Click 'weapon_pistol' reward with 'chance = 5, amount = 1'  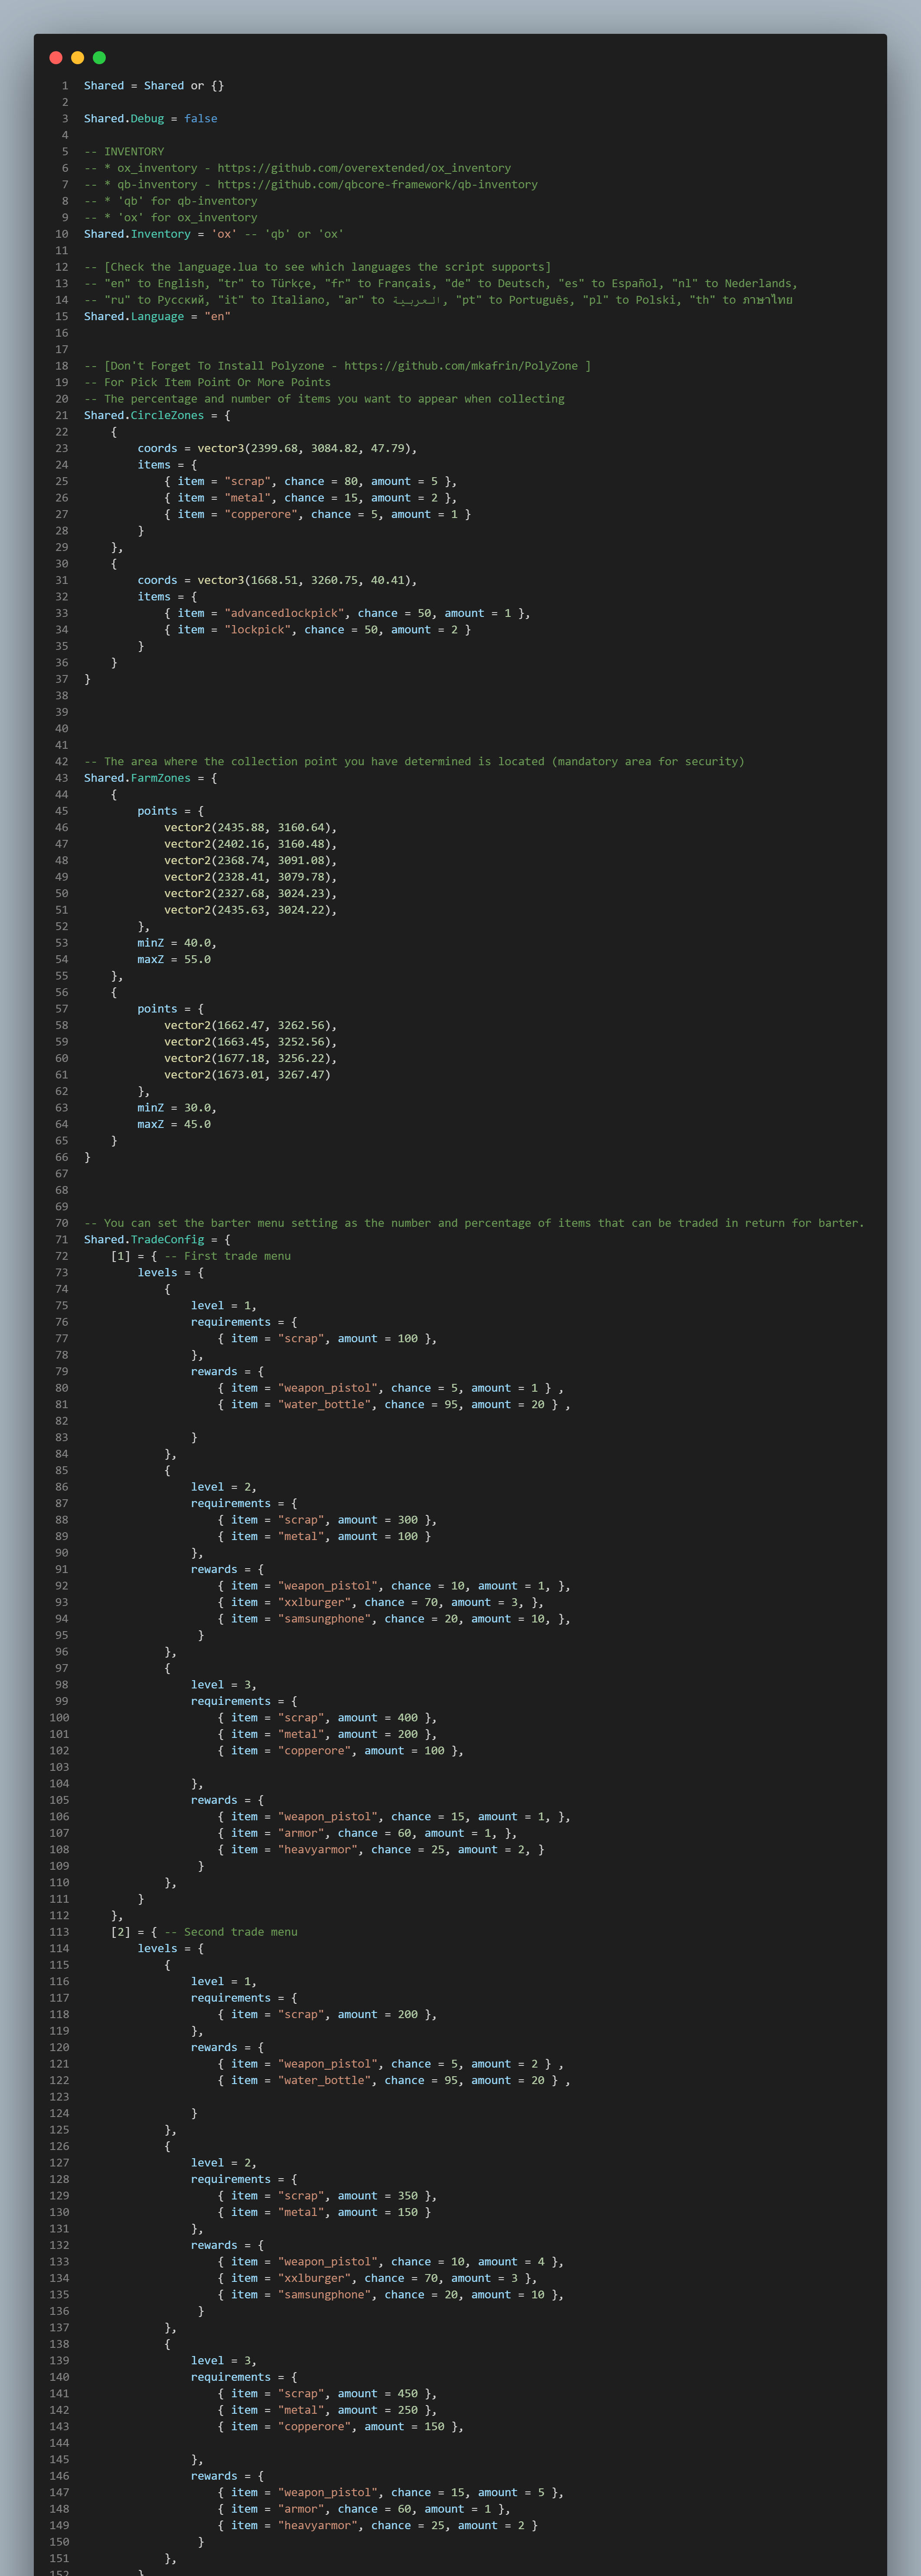[391, 1389]
